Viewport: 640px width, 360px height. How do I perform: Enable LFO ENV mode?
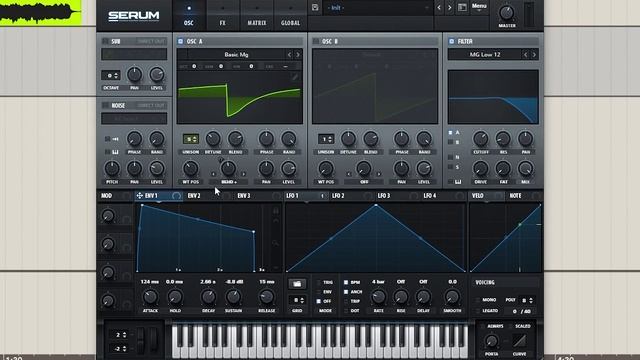tap(319, 292)
